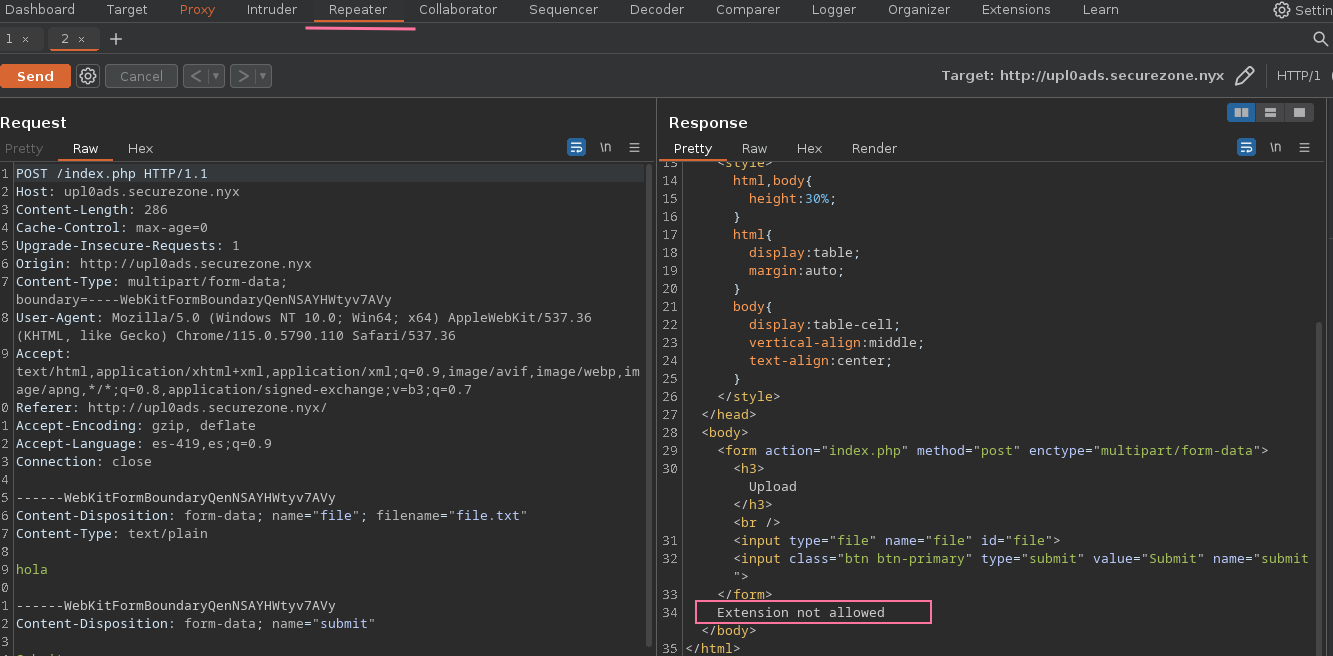Click the orange Send button

(x=35, y=76)
